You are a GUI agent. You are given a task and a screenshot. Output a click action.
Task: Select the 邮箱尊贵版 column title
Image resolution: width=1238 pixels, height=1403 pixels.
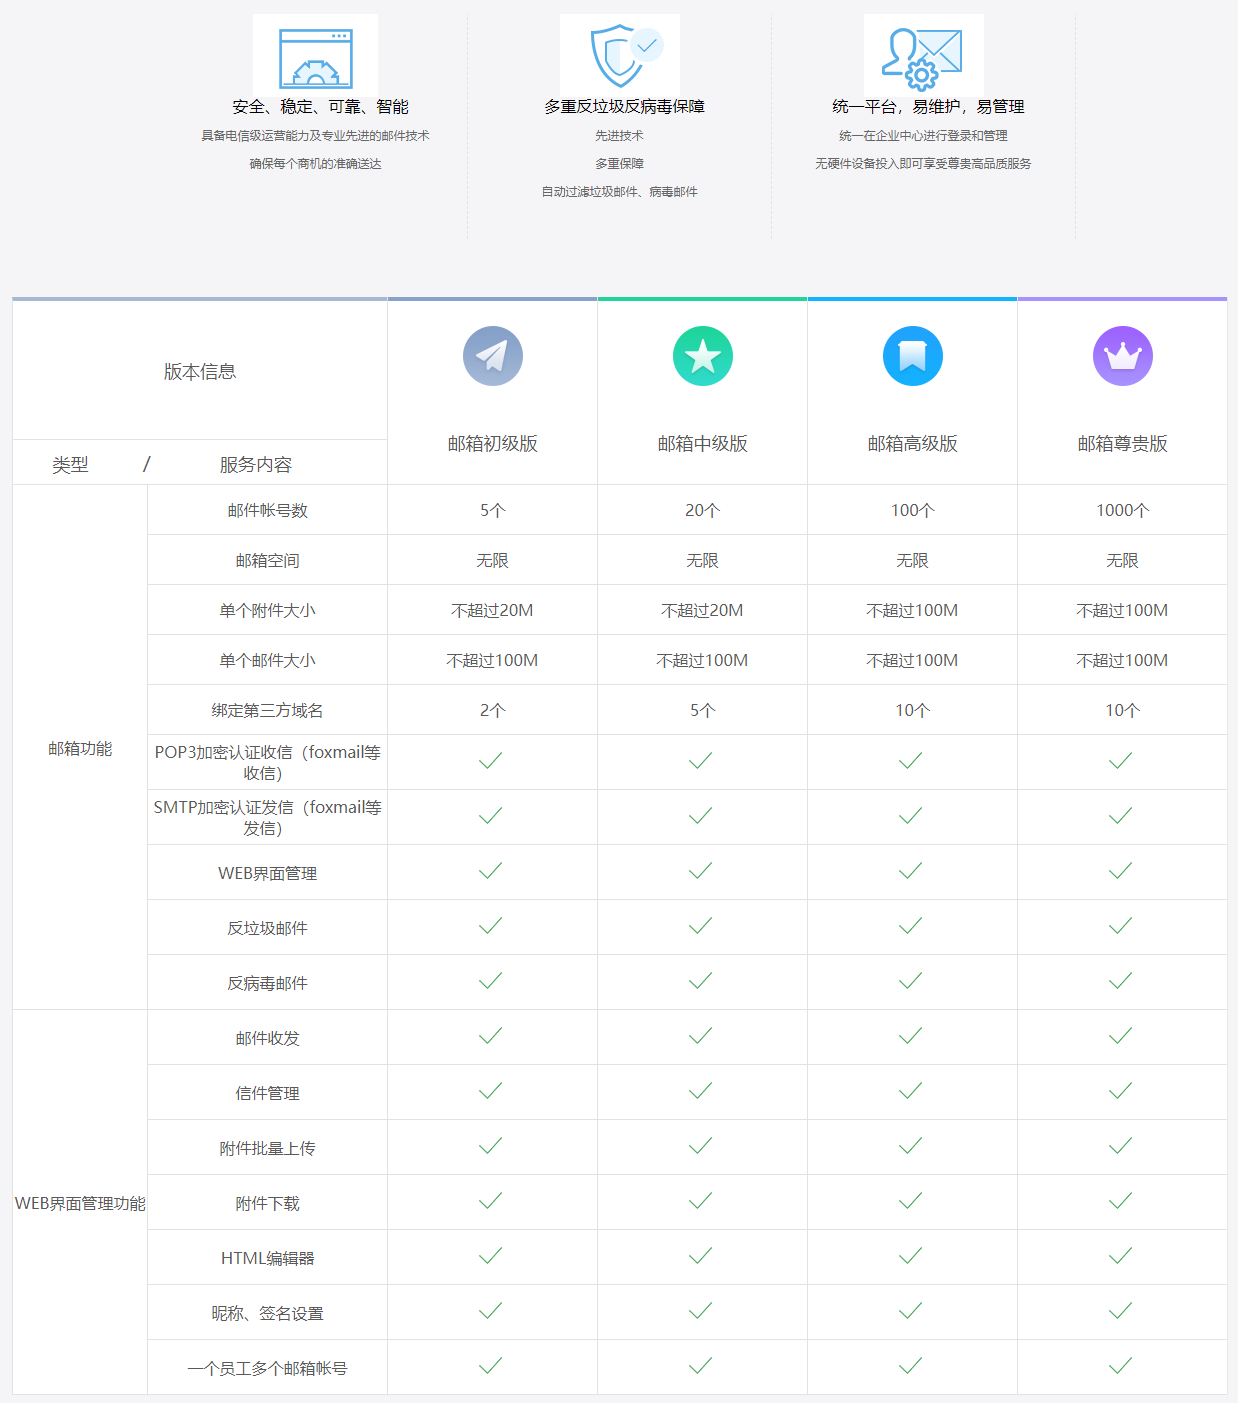pyautogui.click(x=1123, y=444)
